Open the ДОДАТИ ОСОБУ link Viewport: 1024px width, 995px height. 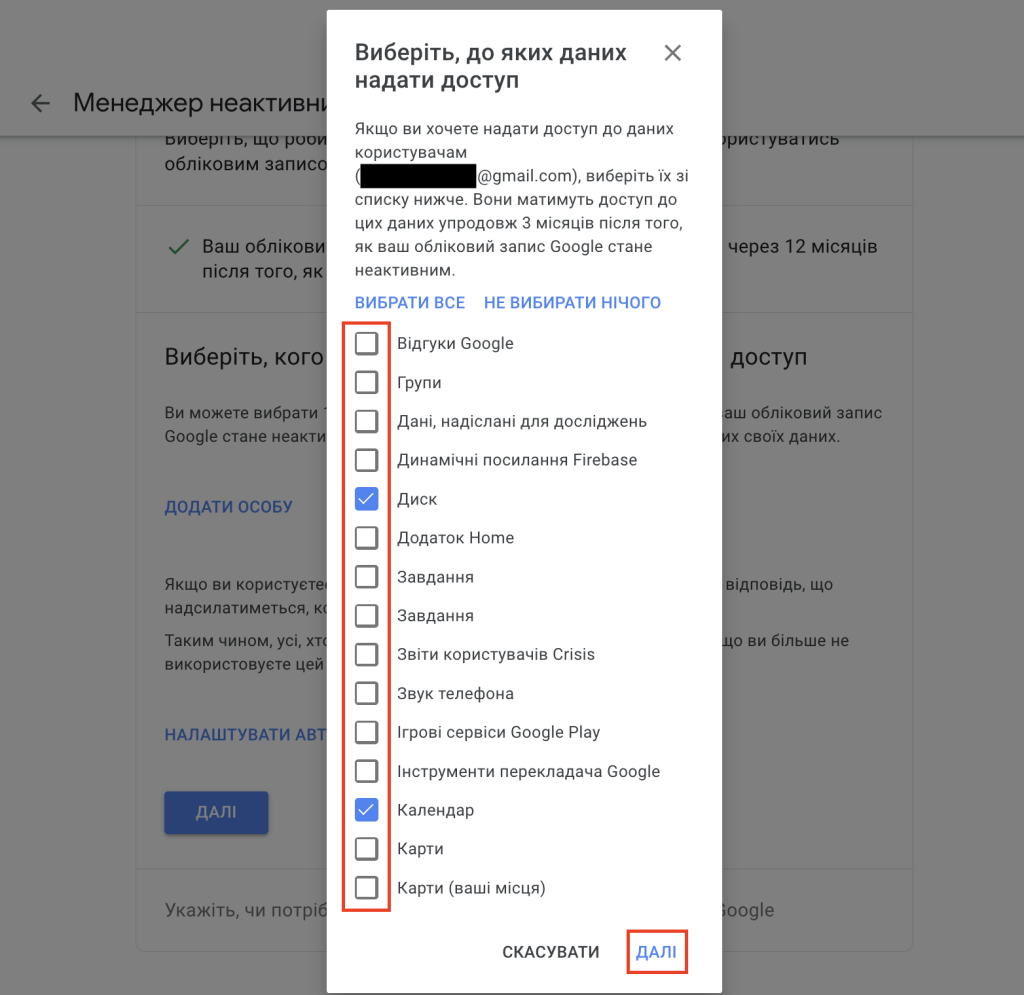tap(229, 507)
